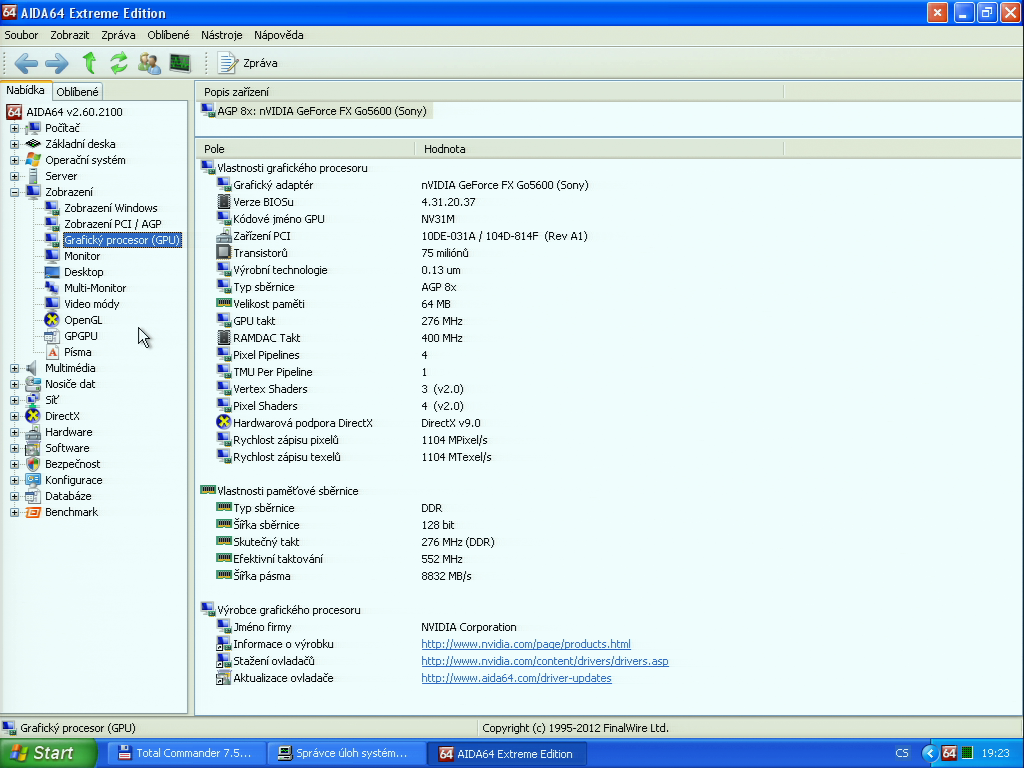
Task: Select Zobrazení PCI / AGP item
Action: pos(112,224)
